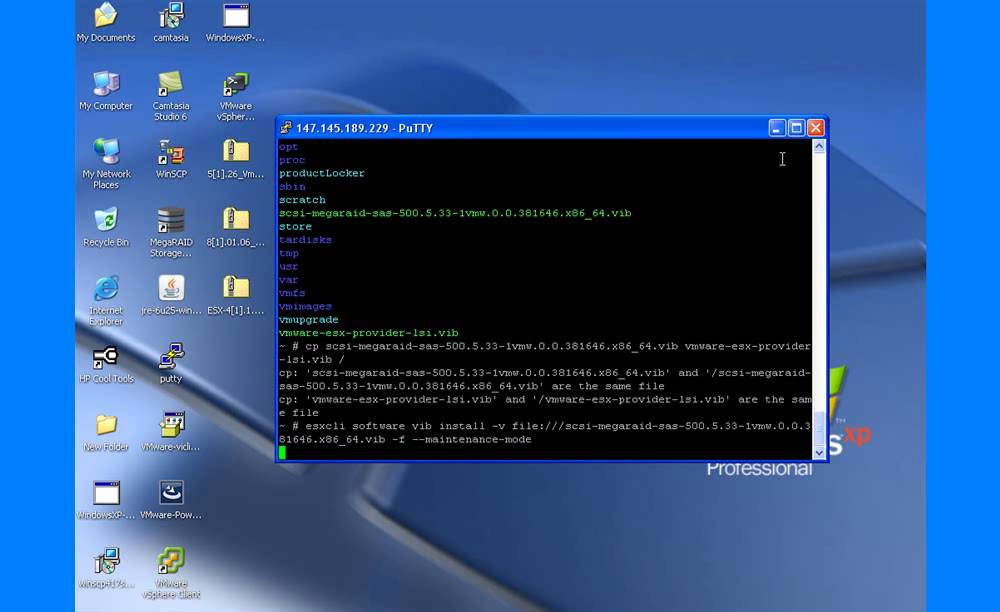Maximize the PuTTY window
This screenshot has height=612, width=1000.
click(x=796, y=128)
